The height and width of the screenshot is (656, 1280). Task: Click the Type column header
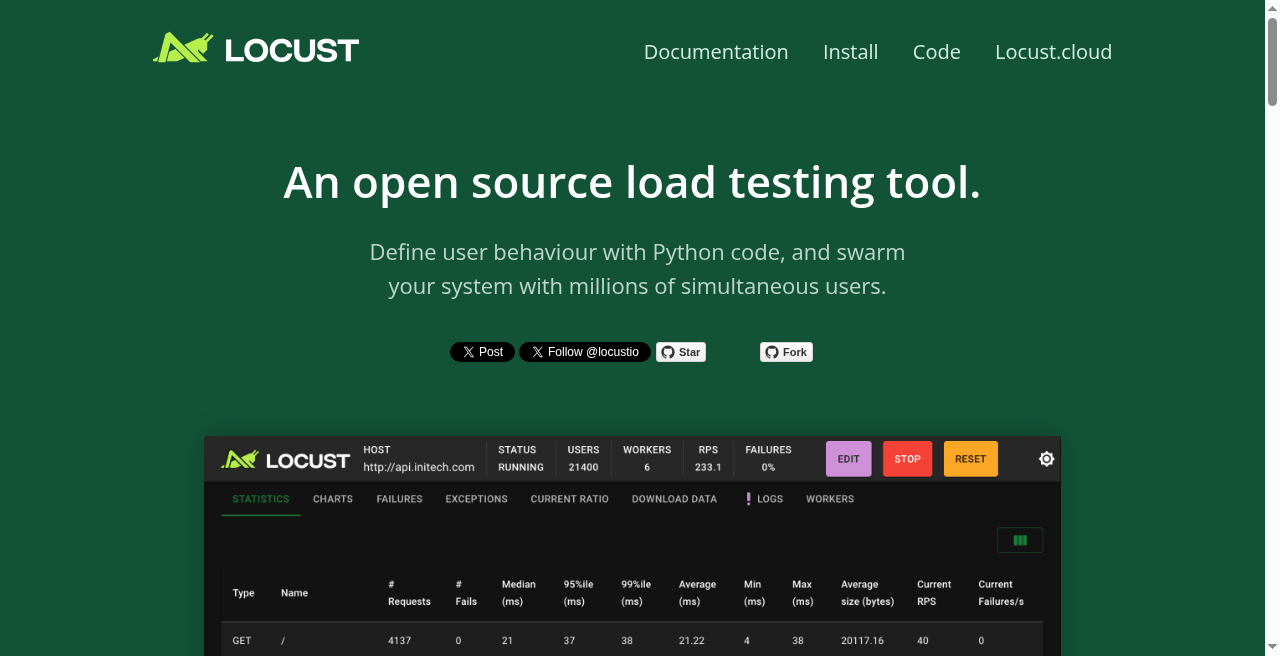point(244,593)
